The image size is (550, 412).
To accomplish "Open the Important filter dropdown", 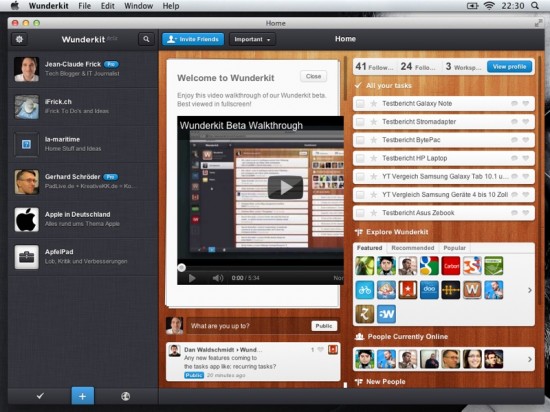I will click(252, 39).
